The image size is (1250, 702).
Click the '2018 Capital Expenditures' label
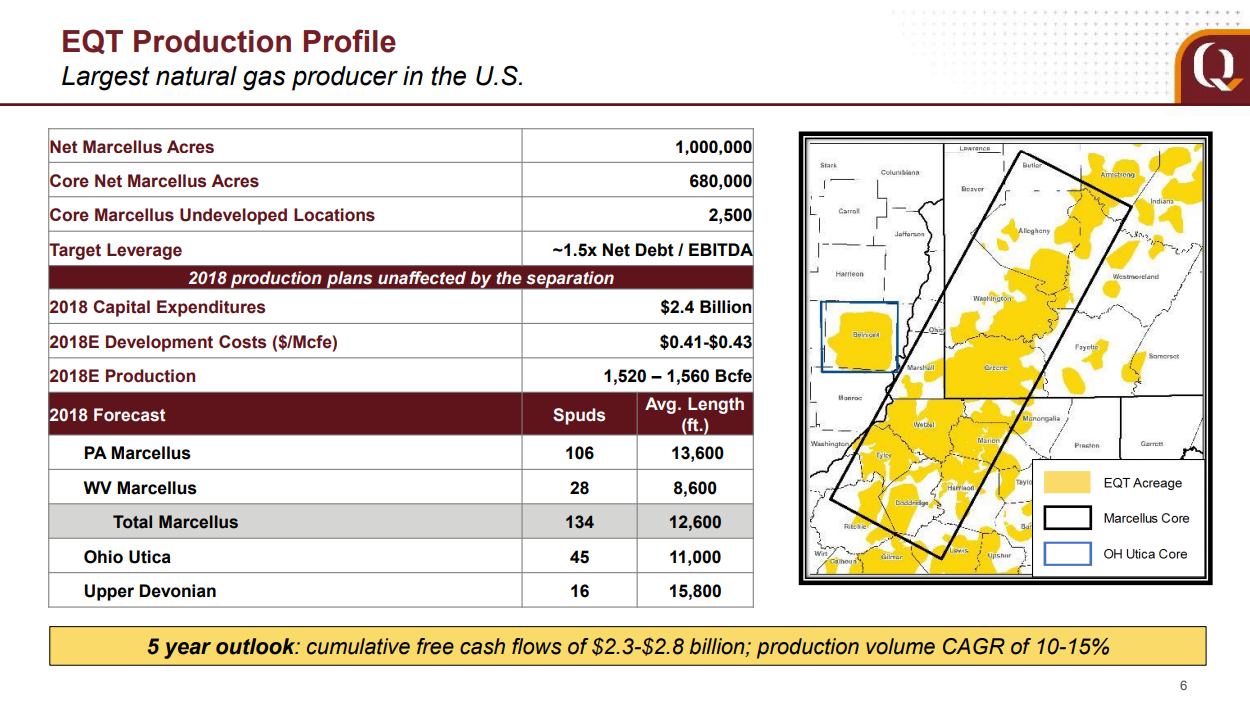[x=157, y=307]
